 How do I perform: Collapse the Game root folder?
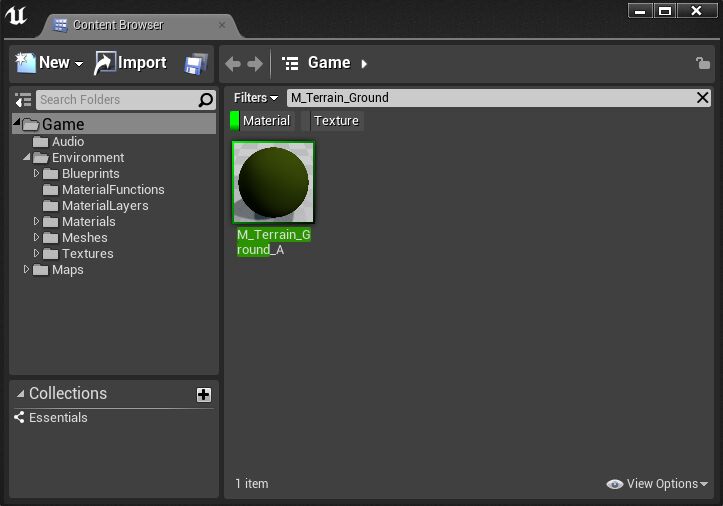point(17,122)
